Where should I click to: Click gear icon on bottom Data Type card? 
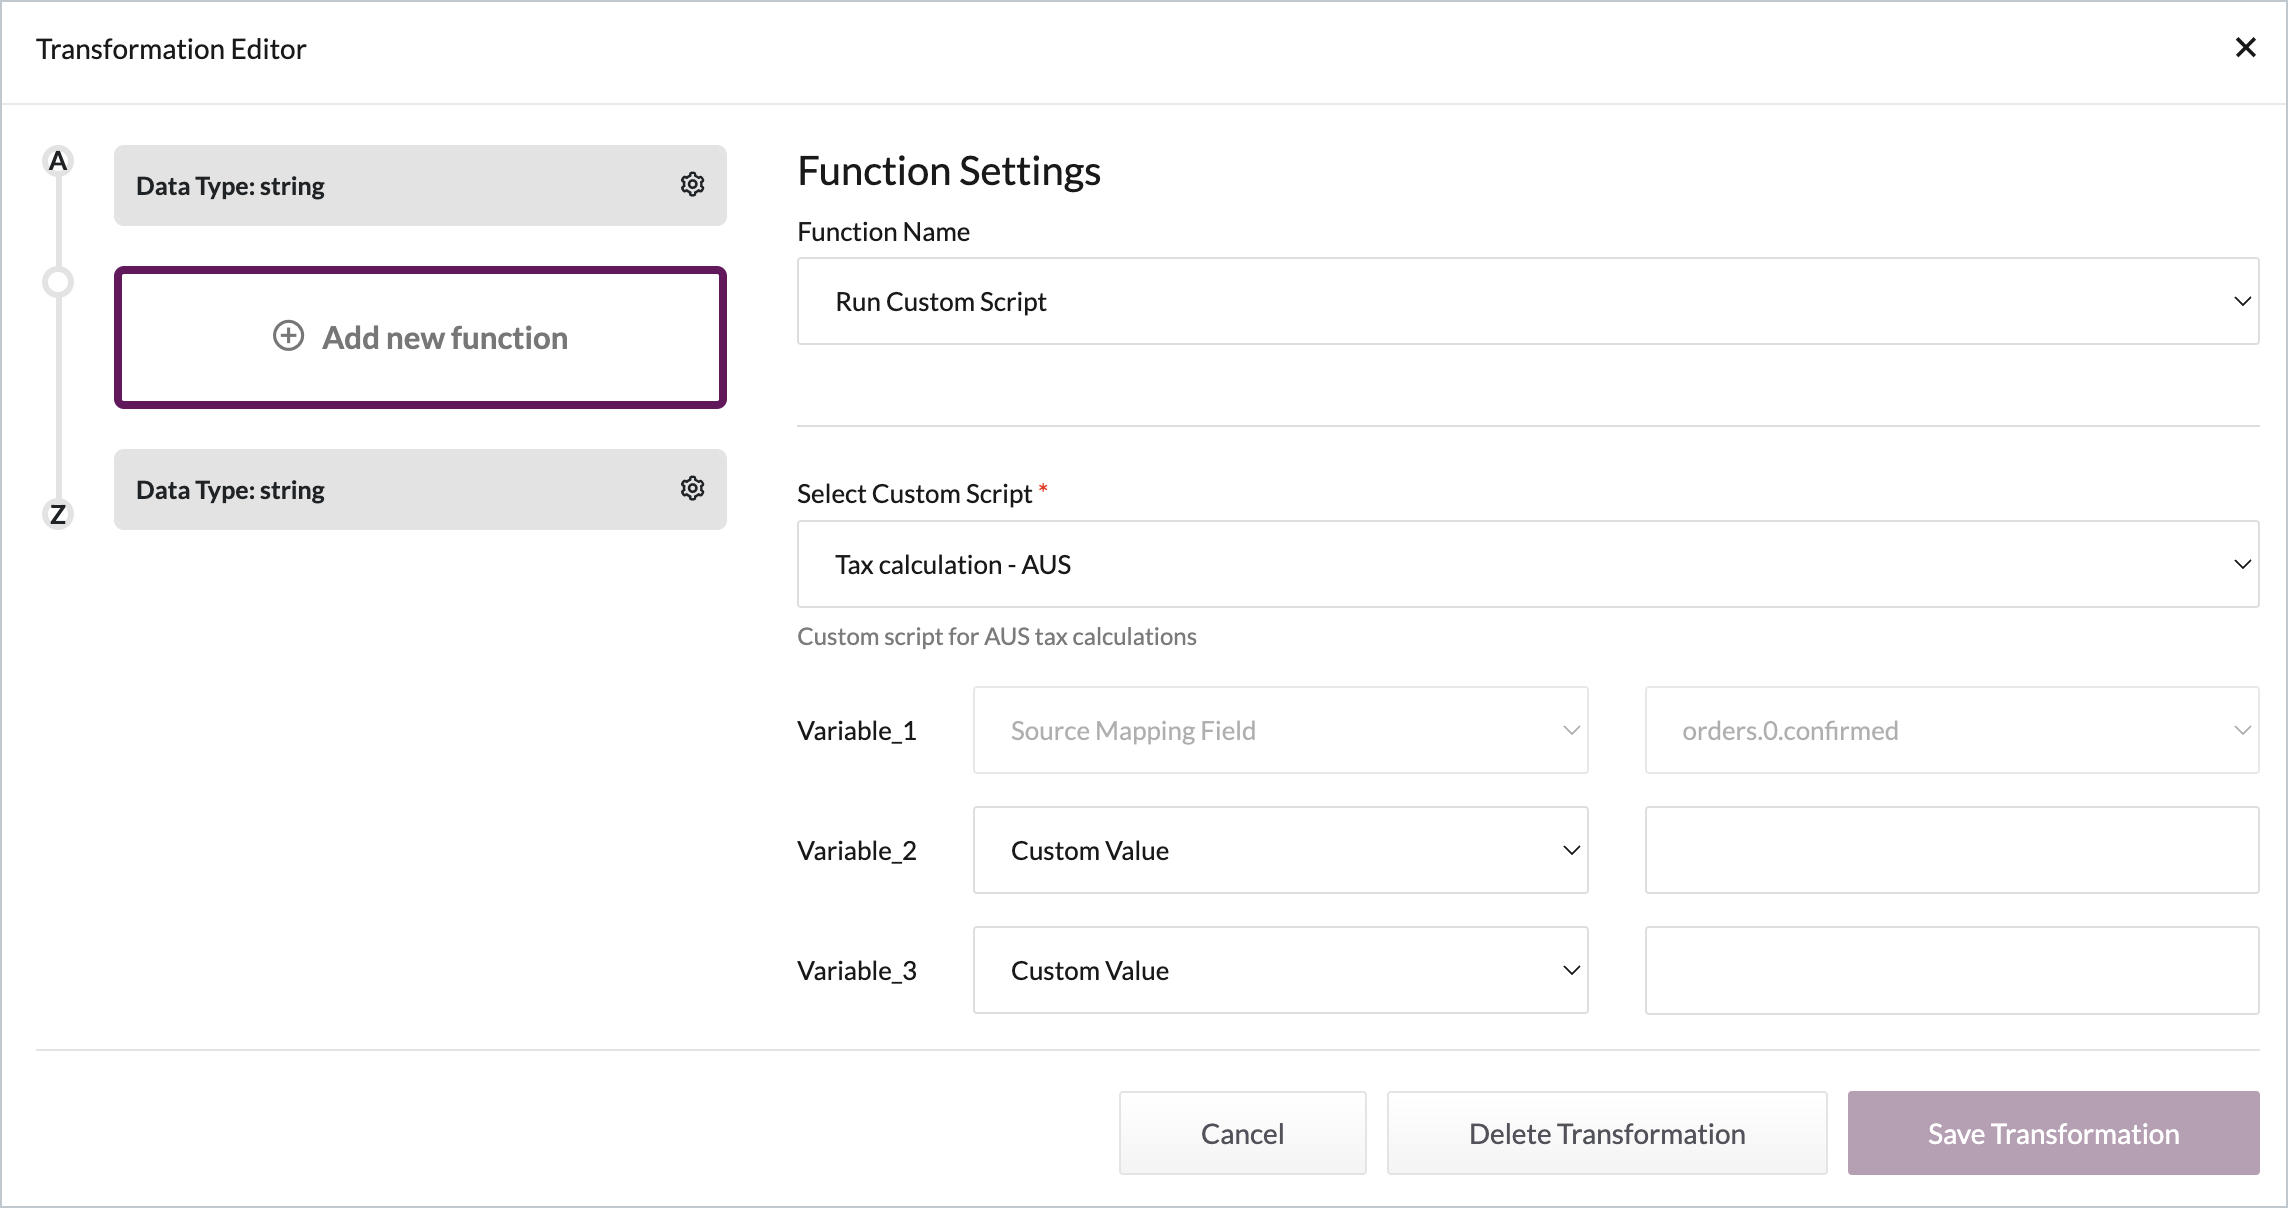[x=692, y=489]
